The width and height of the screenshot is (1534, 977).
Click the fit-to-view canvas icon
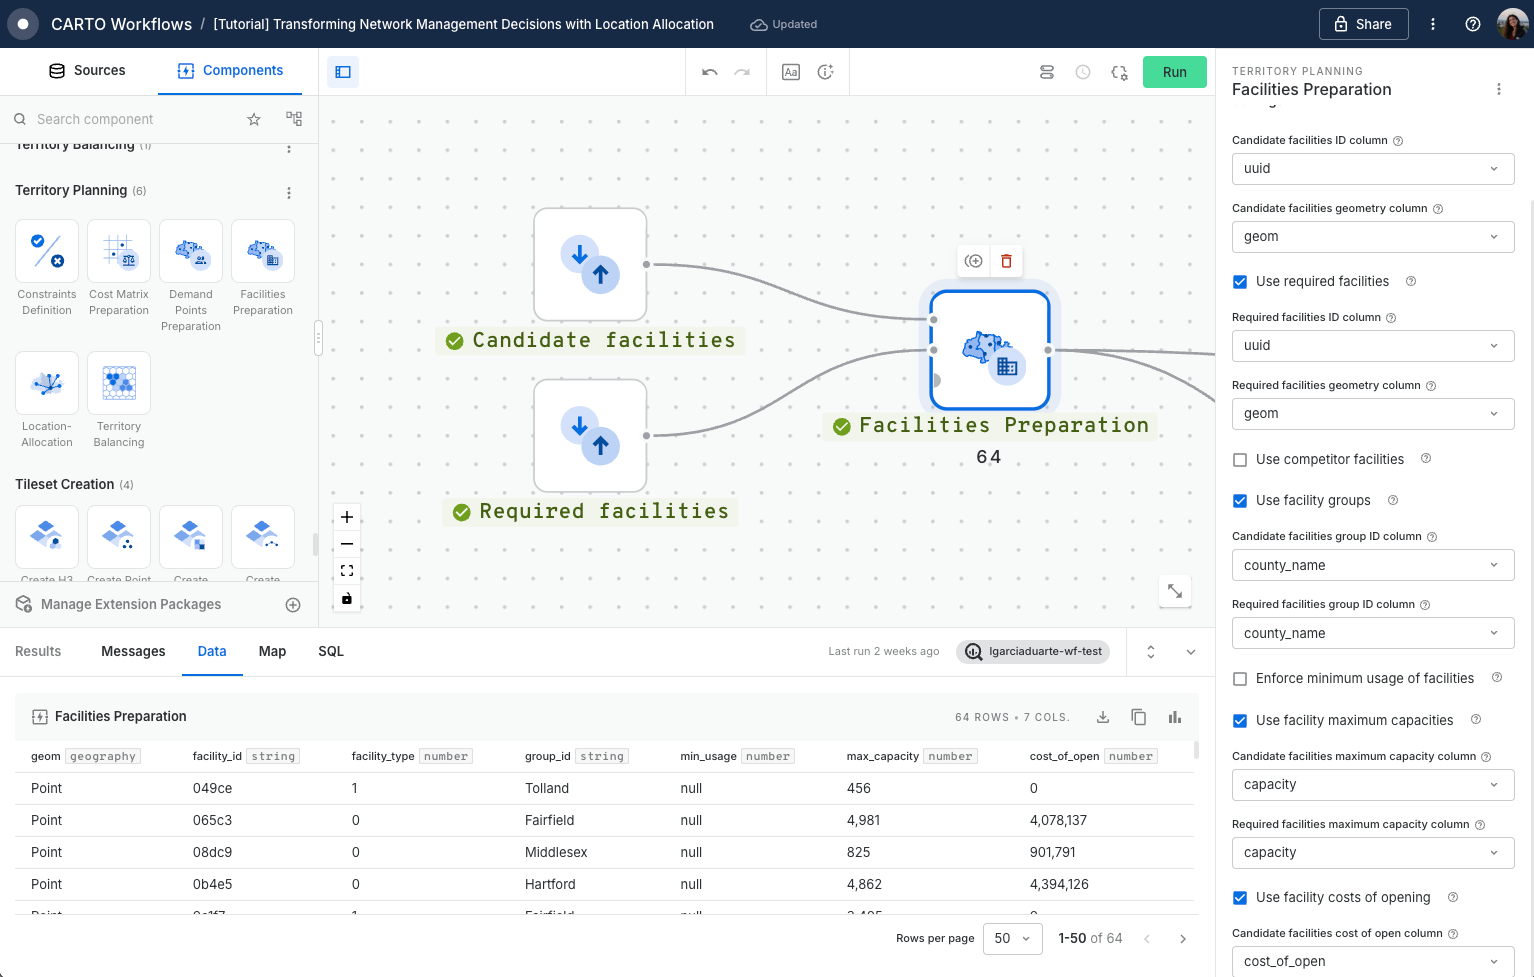(347, 571)
